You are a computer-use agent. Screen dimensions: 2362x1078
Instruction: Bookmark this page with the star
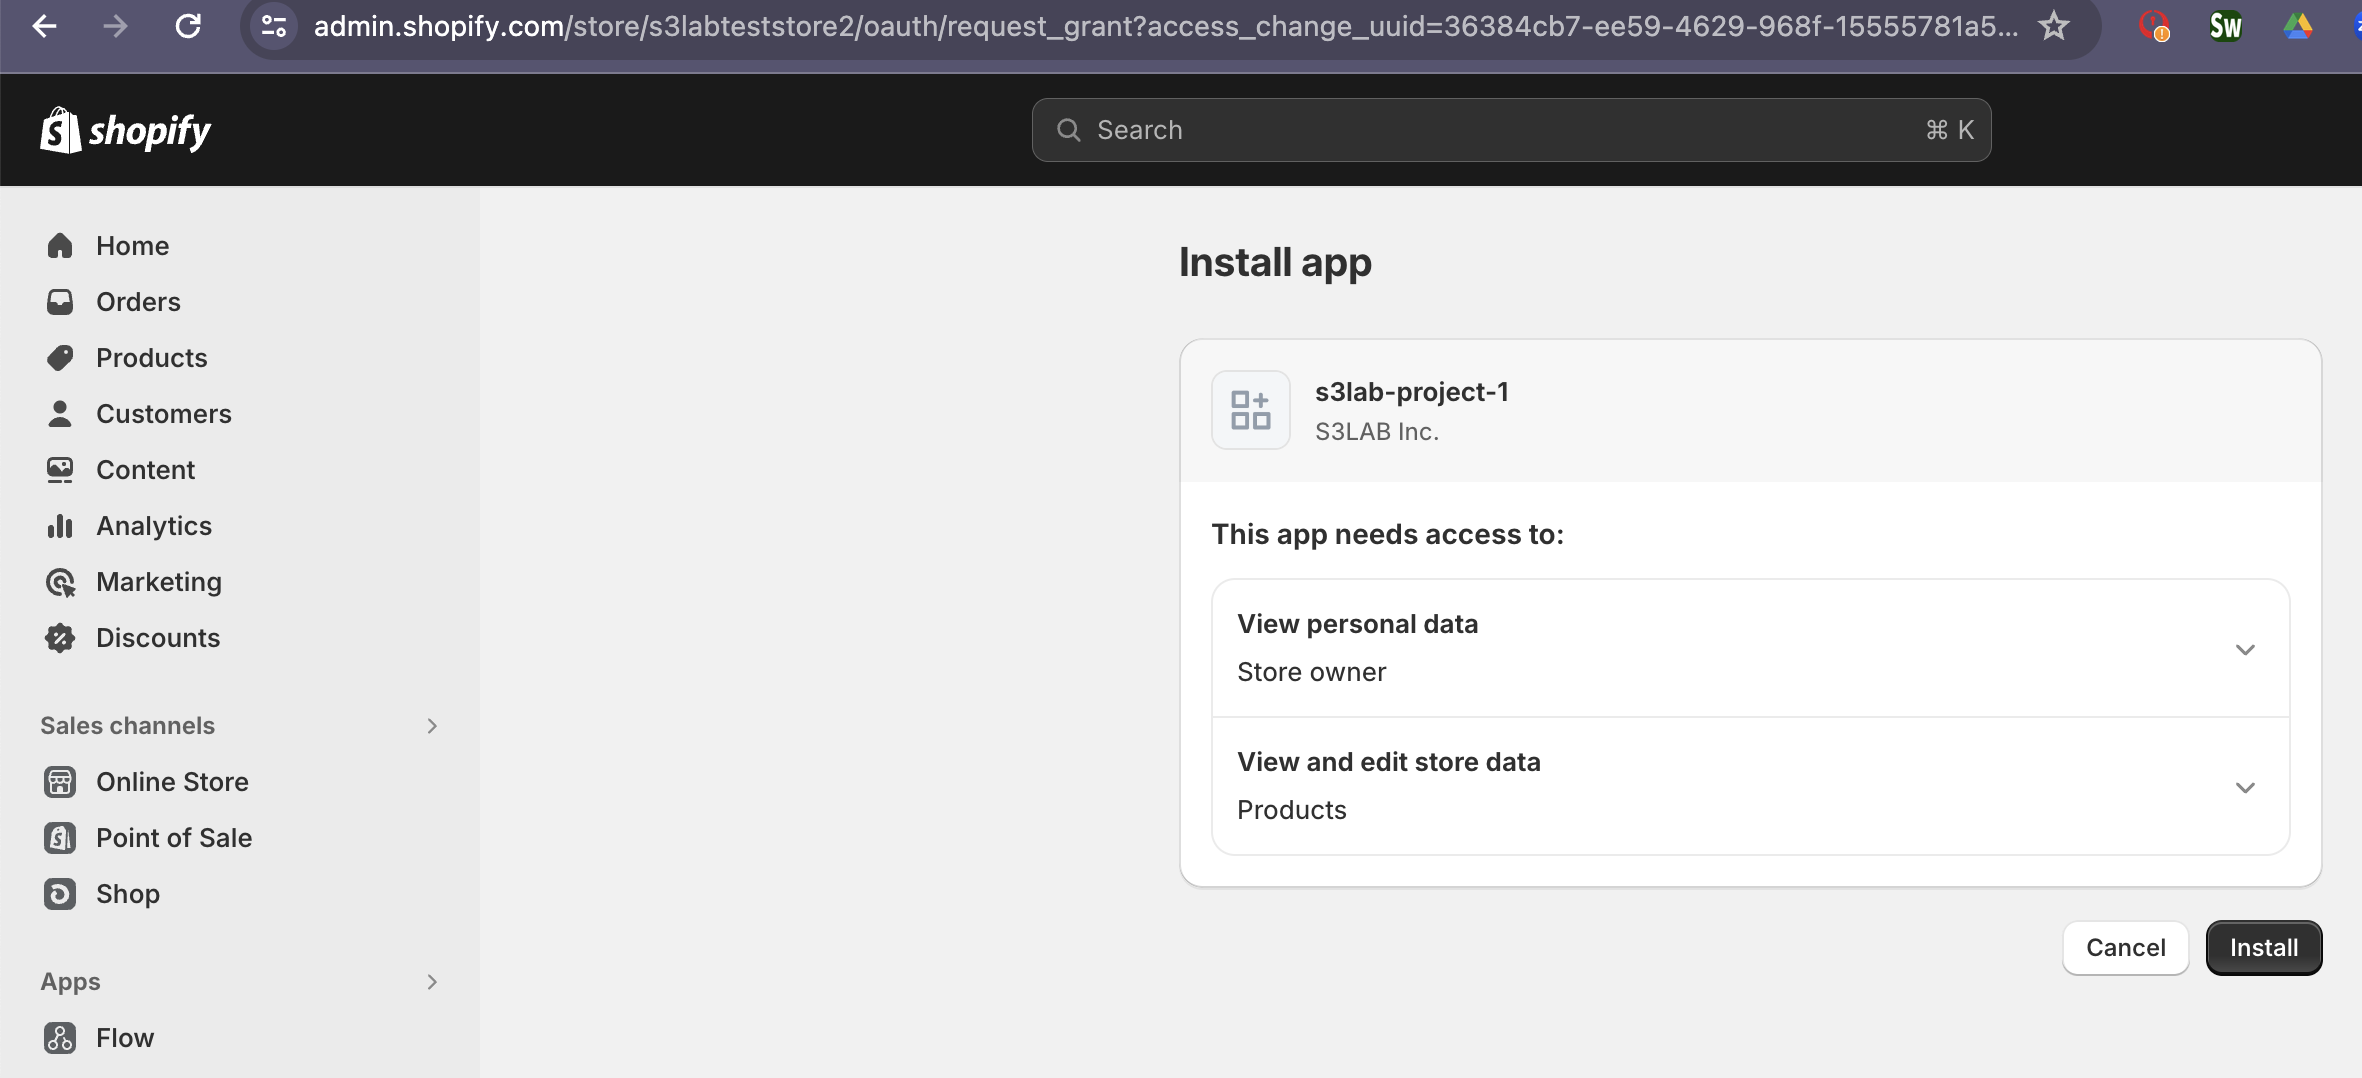pyautogui.click(x=2054, y=26)
